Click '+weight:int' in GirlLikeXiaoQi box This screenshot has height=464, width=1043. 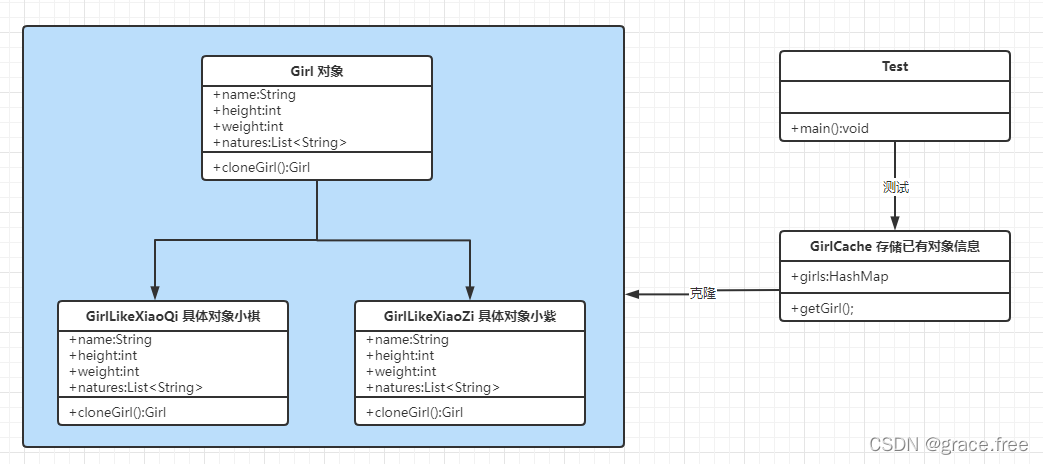(104, 372)
